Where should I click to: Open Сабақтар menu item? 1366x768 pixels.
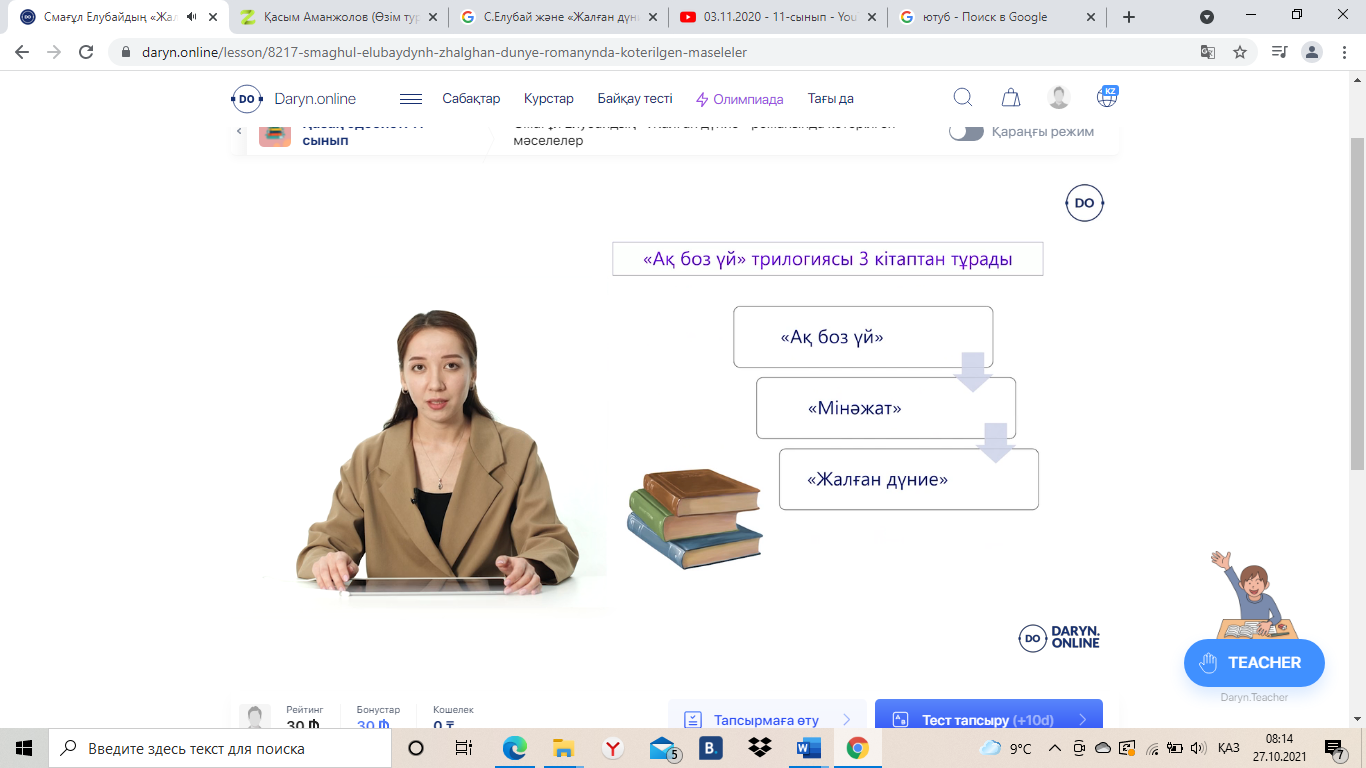[471, 98]
